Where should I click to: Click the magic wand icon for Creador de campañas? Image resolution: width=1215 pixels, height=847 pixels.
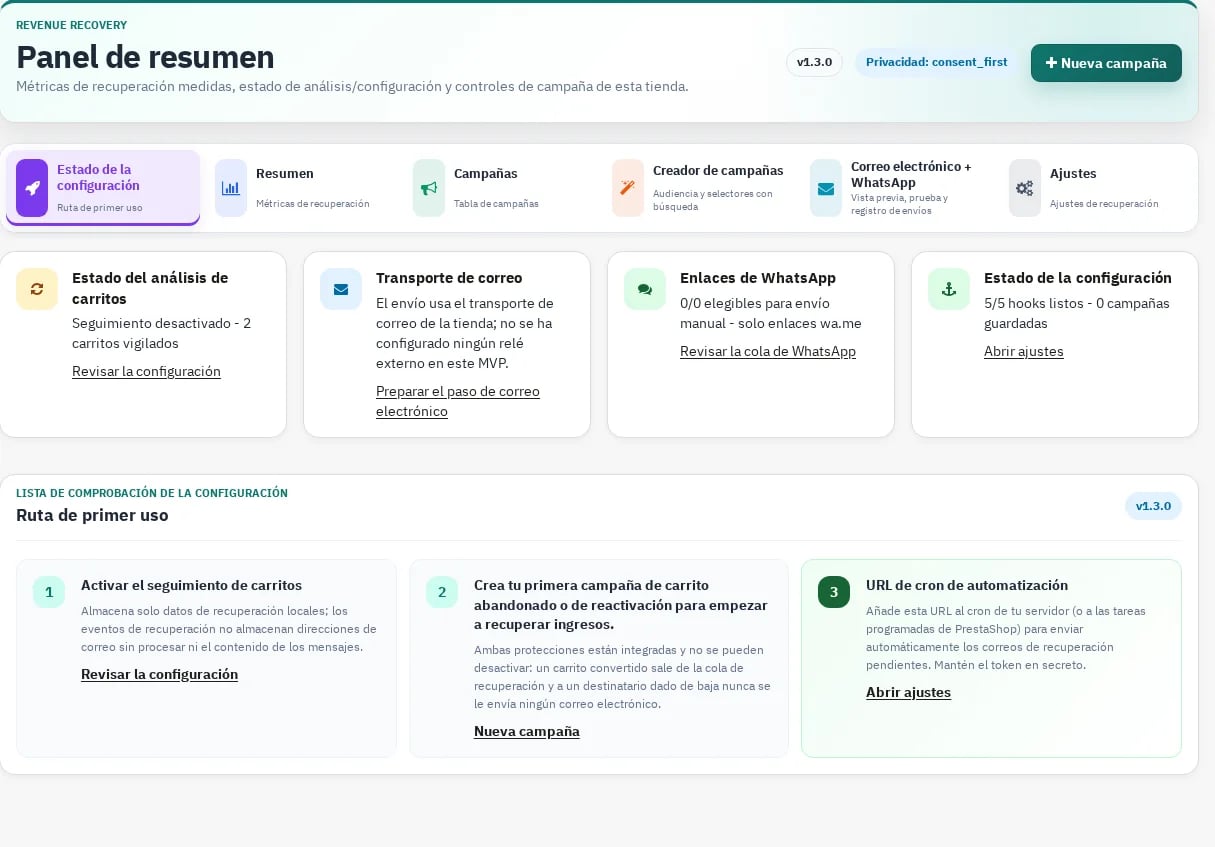click(628, 188)
